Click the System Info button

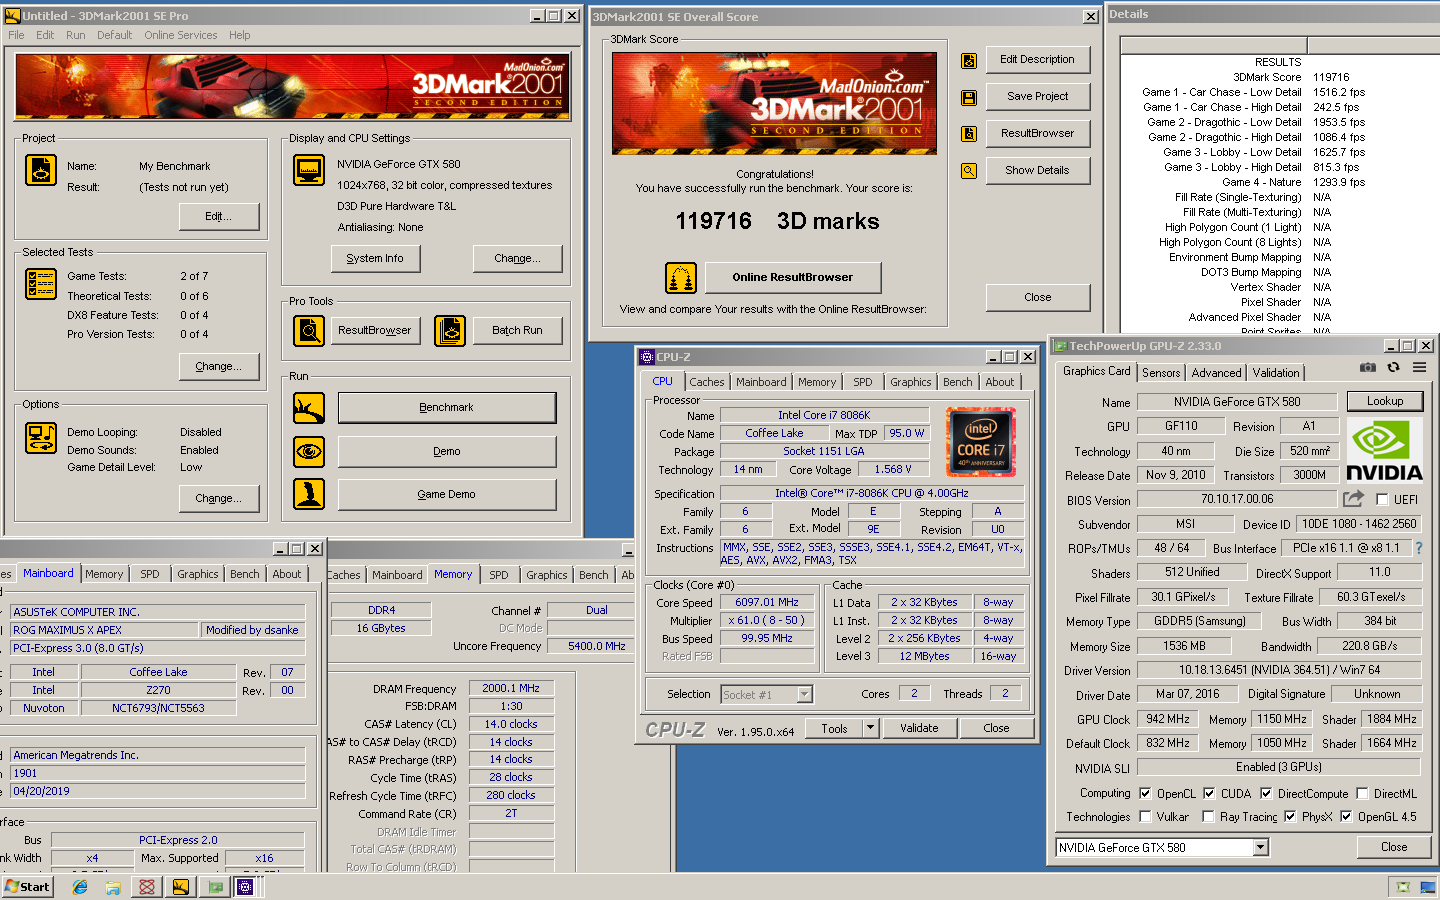[x=375, y=258]
